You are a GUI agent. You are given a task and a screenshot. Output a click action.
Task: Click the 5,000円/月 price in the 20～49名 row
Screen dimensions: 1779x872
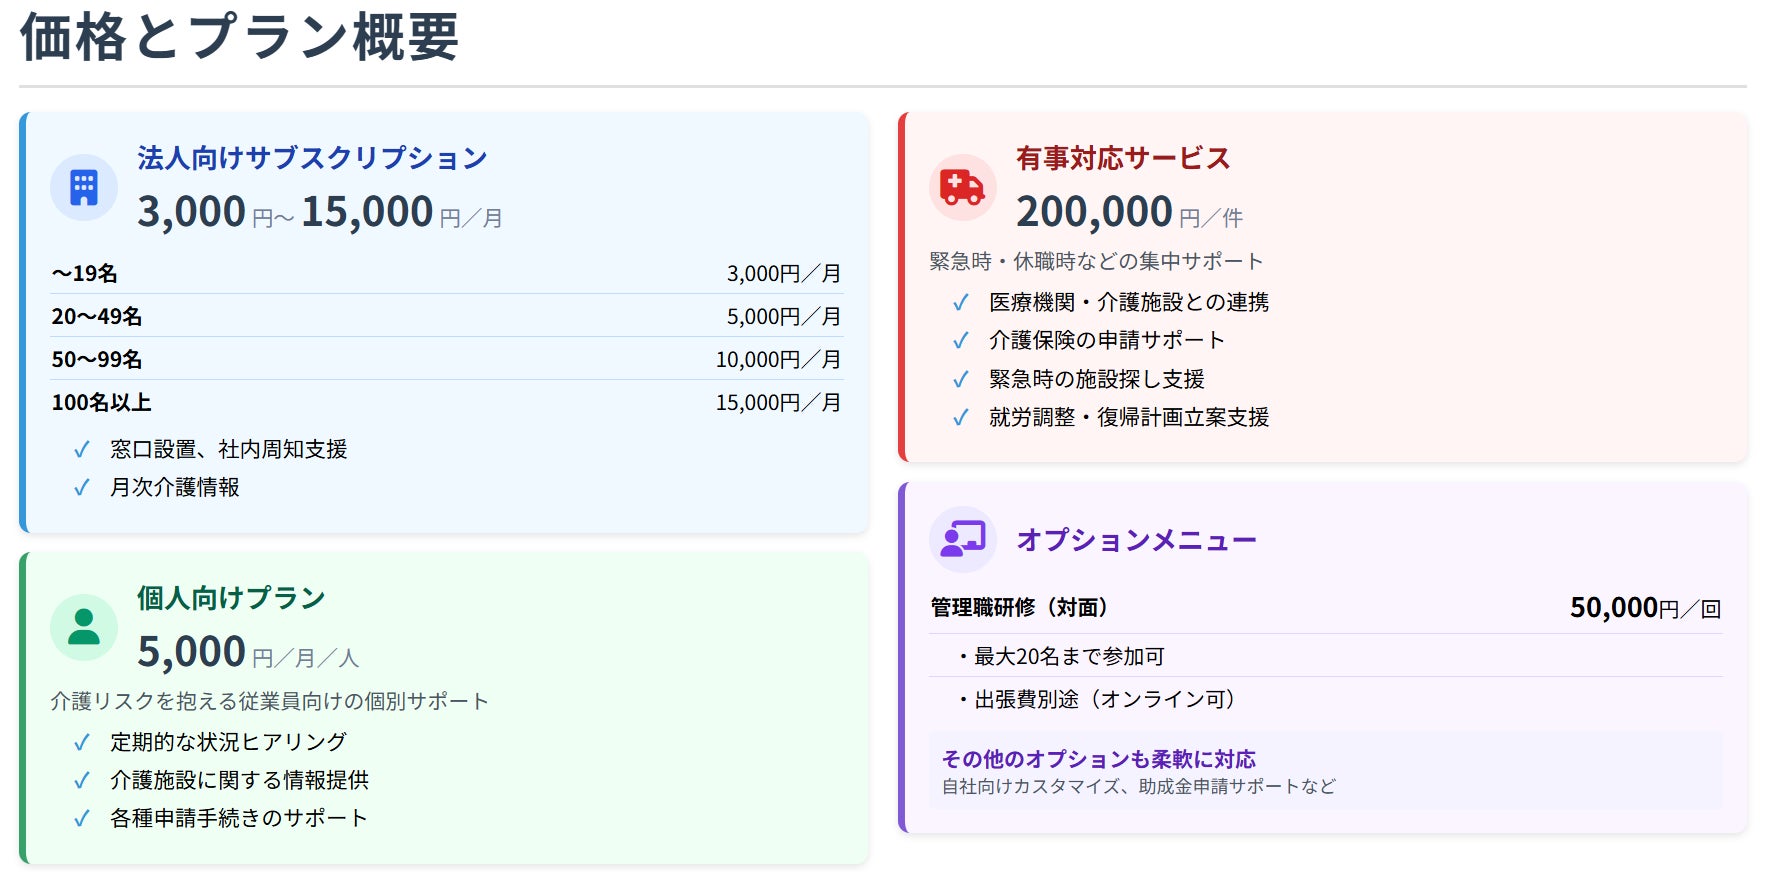click(x=784, y=316)
